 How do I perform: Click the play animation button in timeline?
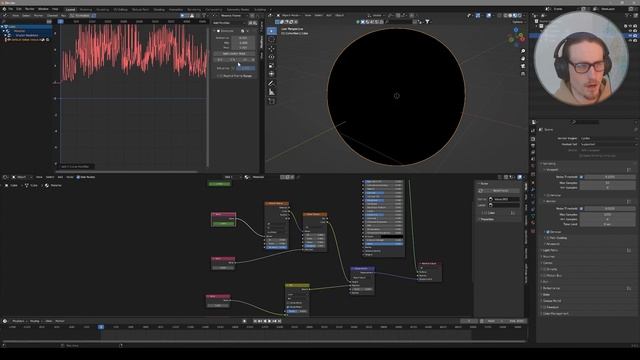tap(269, 321)
